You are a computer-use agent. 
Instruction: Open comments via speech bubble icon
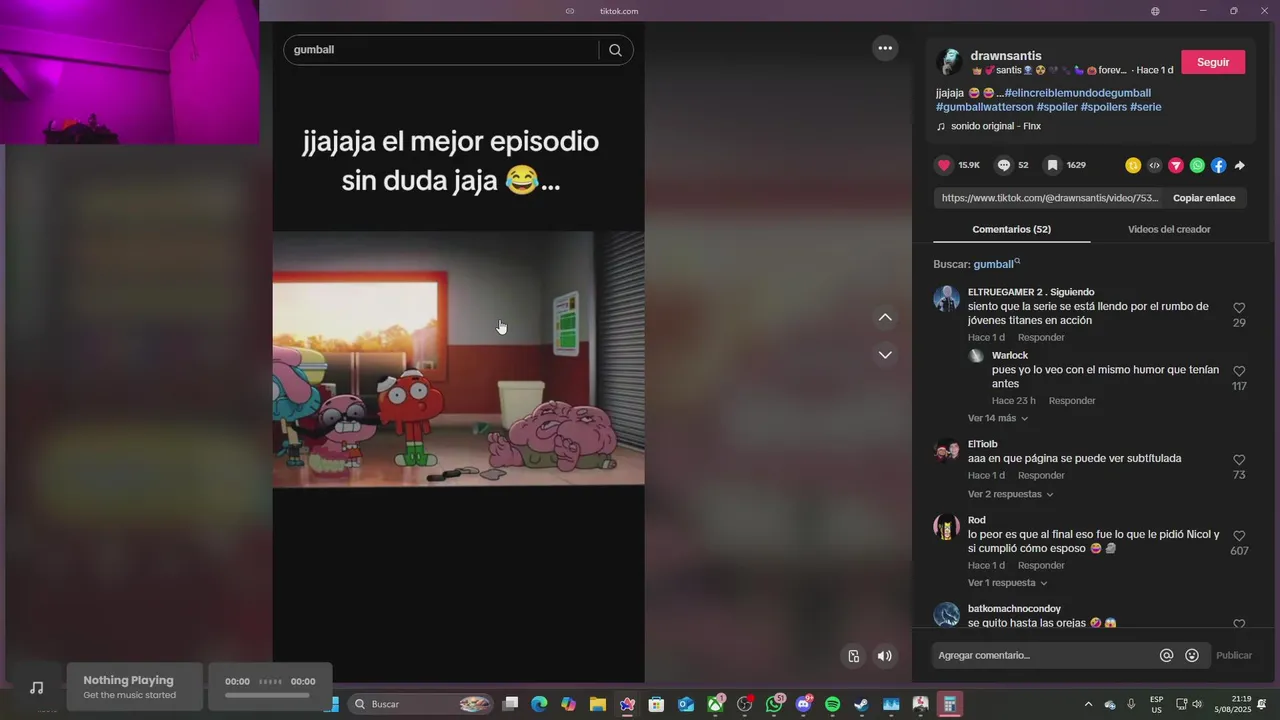(1004, 165)
